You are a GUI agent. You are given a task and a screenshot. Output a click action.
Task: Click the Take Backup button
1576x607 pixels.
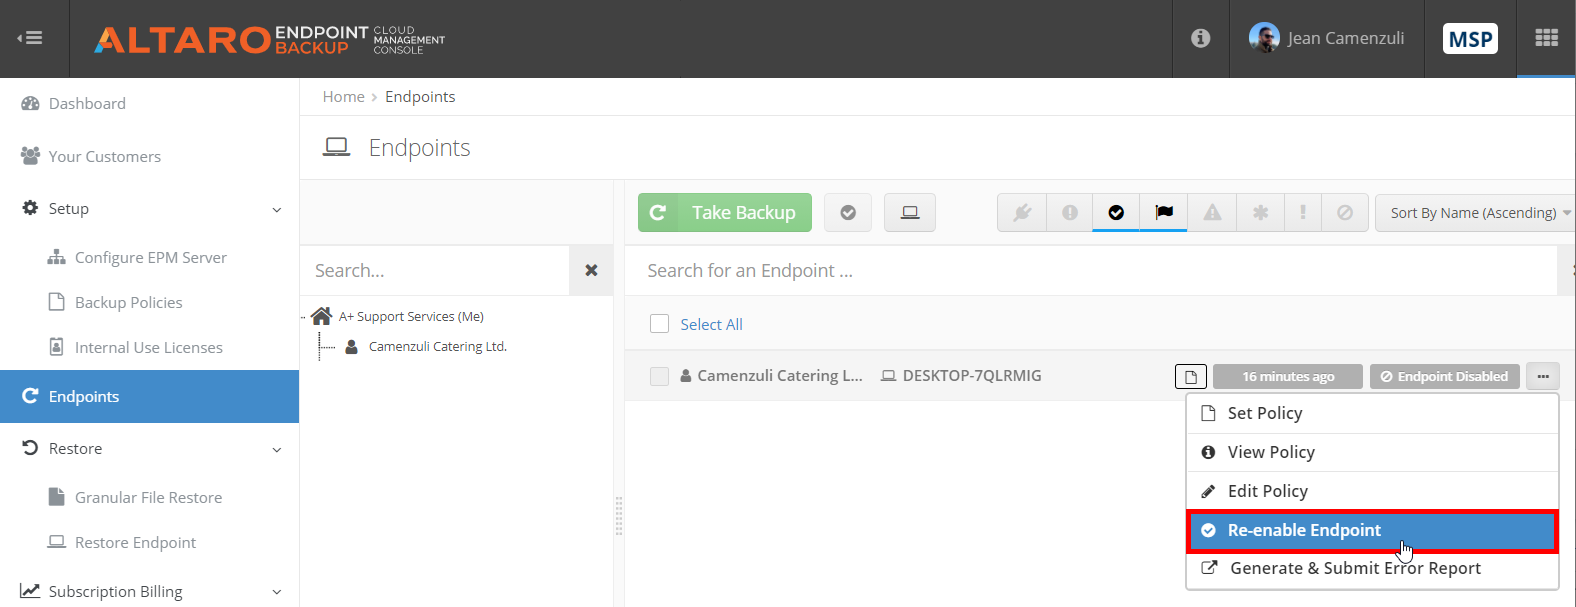click(725, 212)
